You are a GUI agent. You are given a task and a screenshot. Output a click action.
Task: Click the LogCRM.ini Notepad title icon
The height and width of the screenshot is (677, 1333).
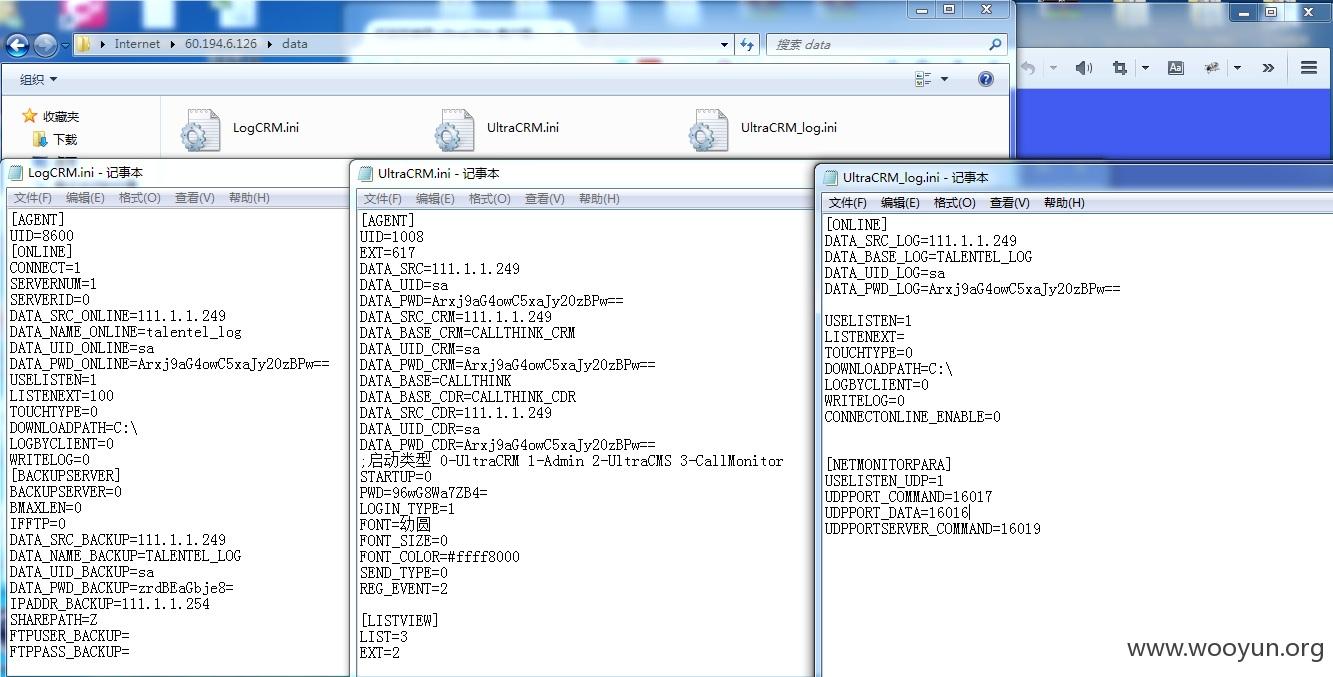point(16,173)
